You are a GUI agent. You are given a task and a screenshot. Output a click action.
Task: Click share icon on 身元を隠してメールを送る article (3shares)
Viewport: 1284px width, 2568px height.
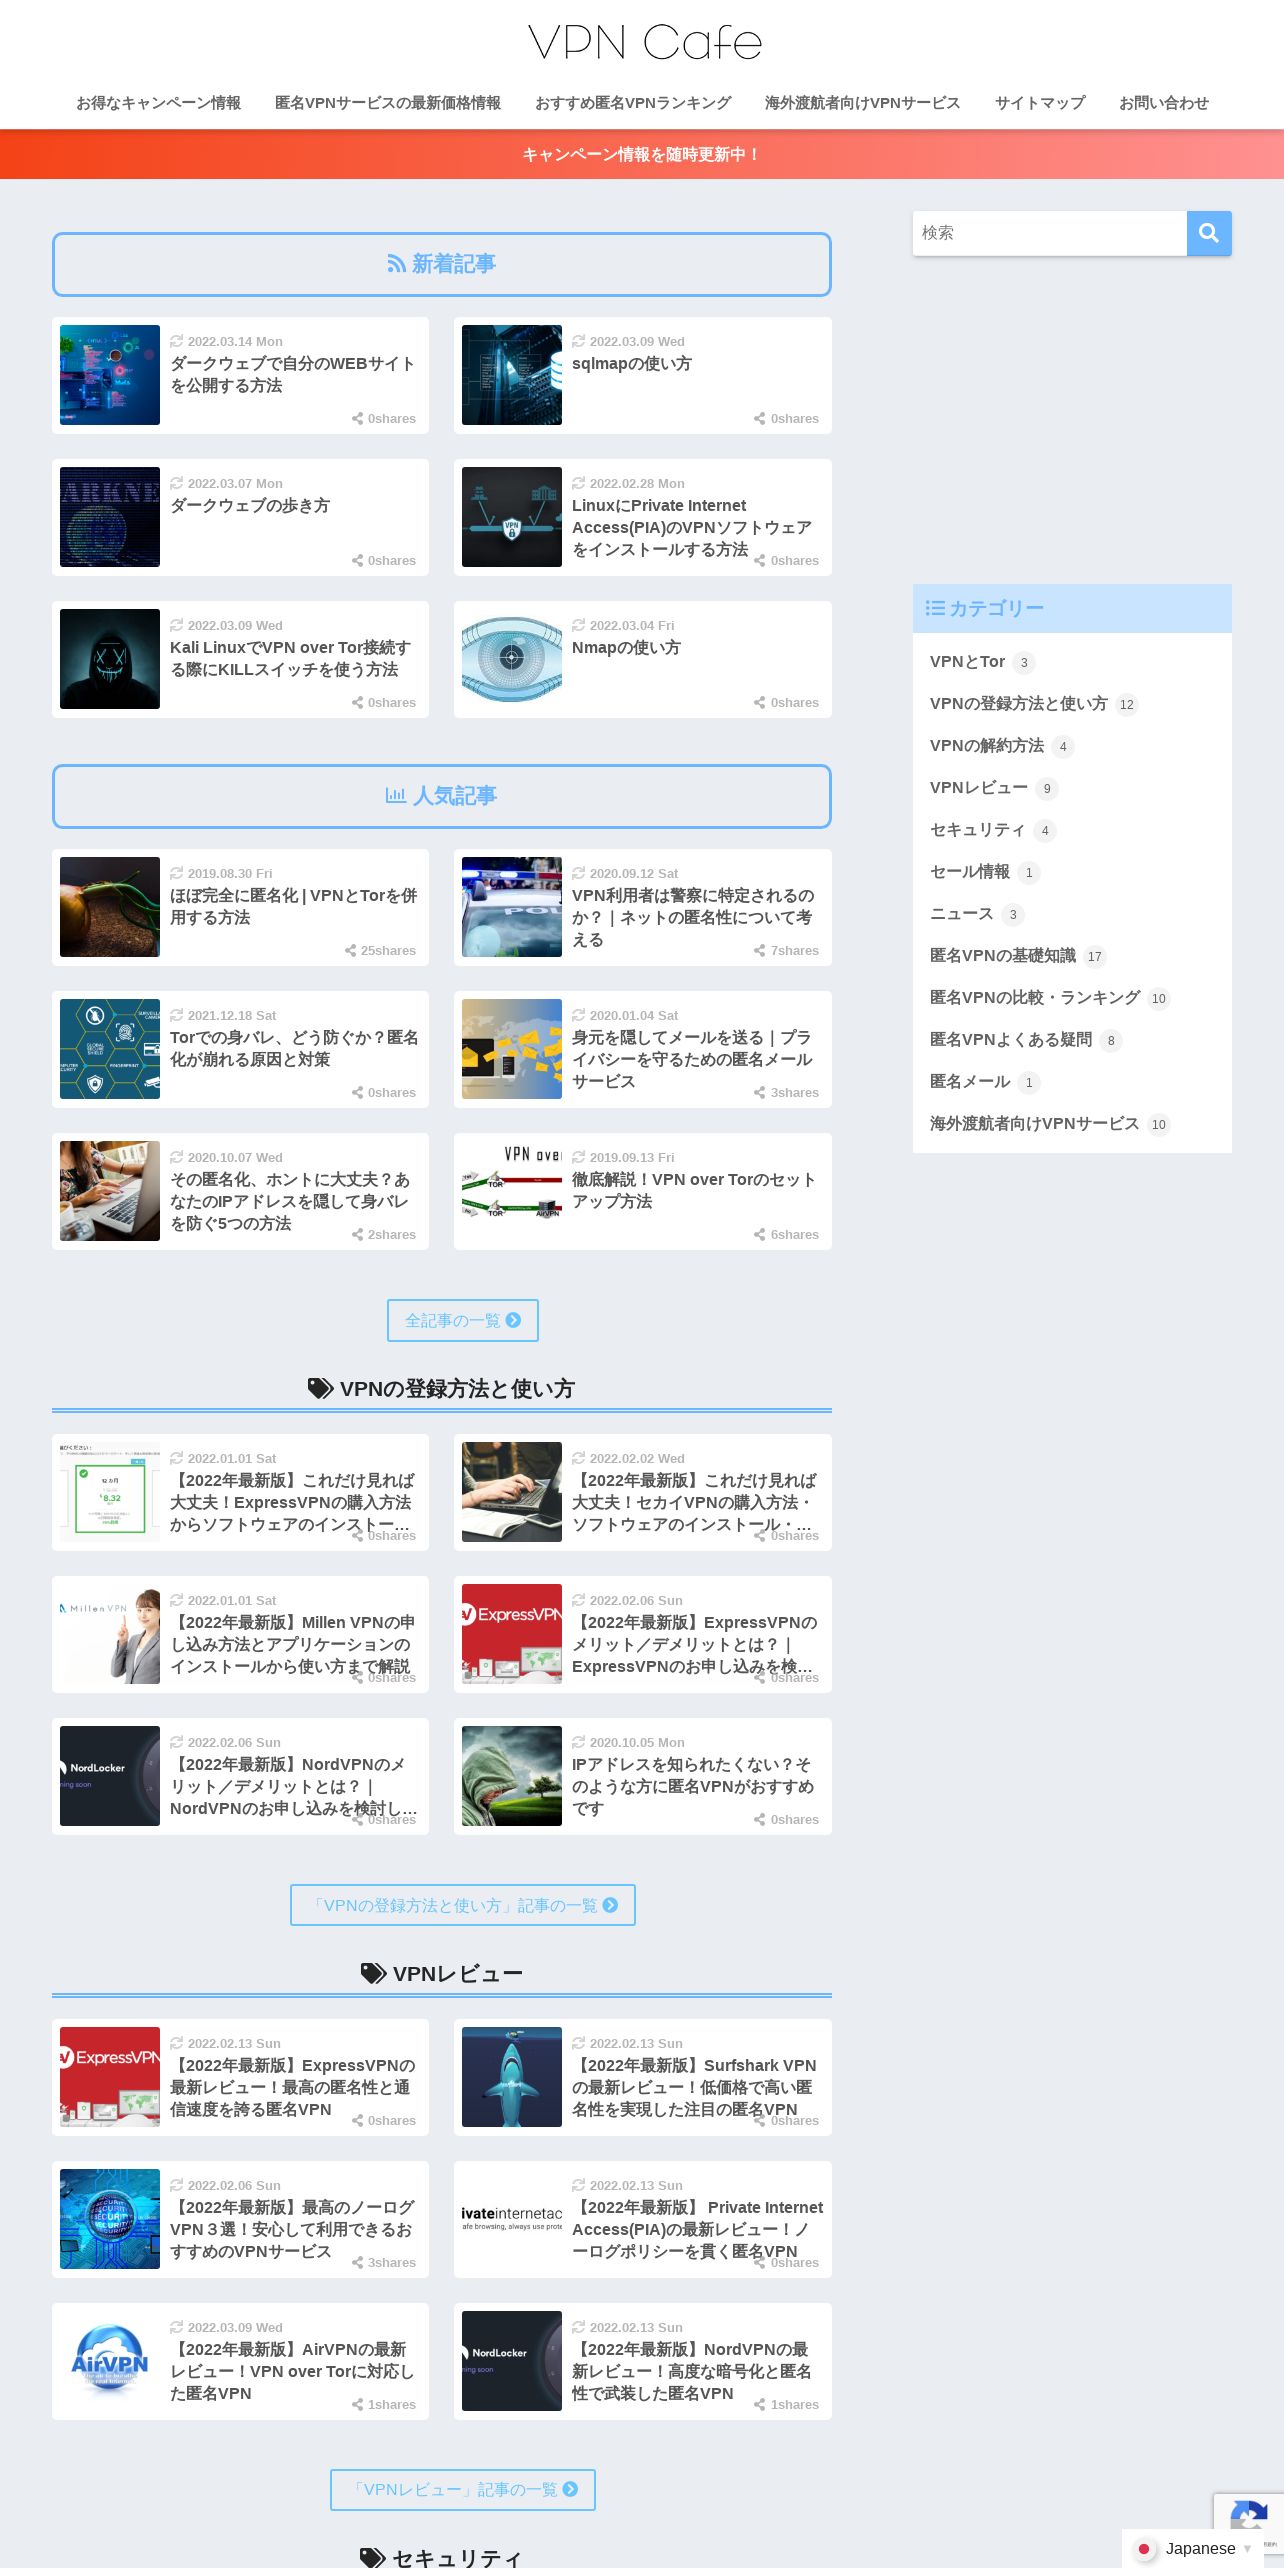point(760,1093)
